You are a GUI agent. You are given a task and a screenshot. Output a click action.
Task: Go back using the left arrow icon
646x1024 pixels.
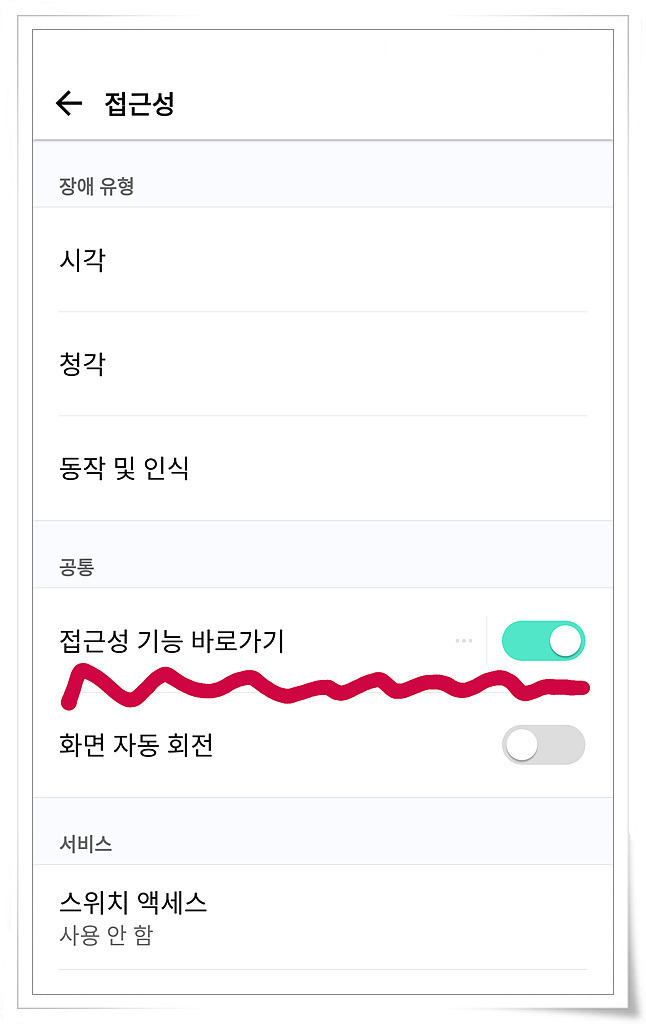click(x=69, y=103)
